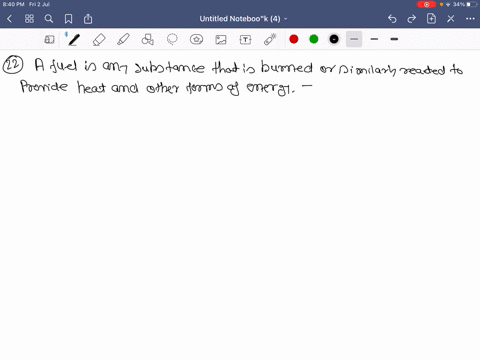This screenshot has height=360, width=480.
Task: Open the search magnifier
Action: [49, 19]
